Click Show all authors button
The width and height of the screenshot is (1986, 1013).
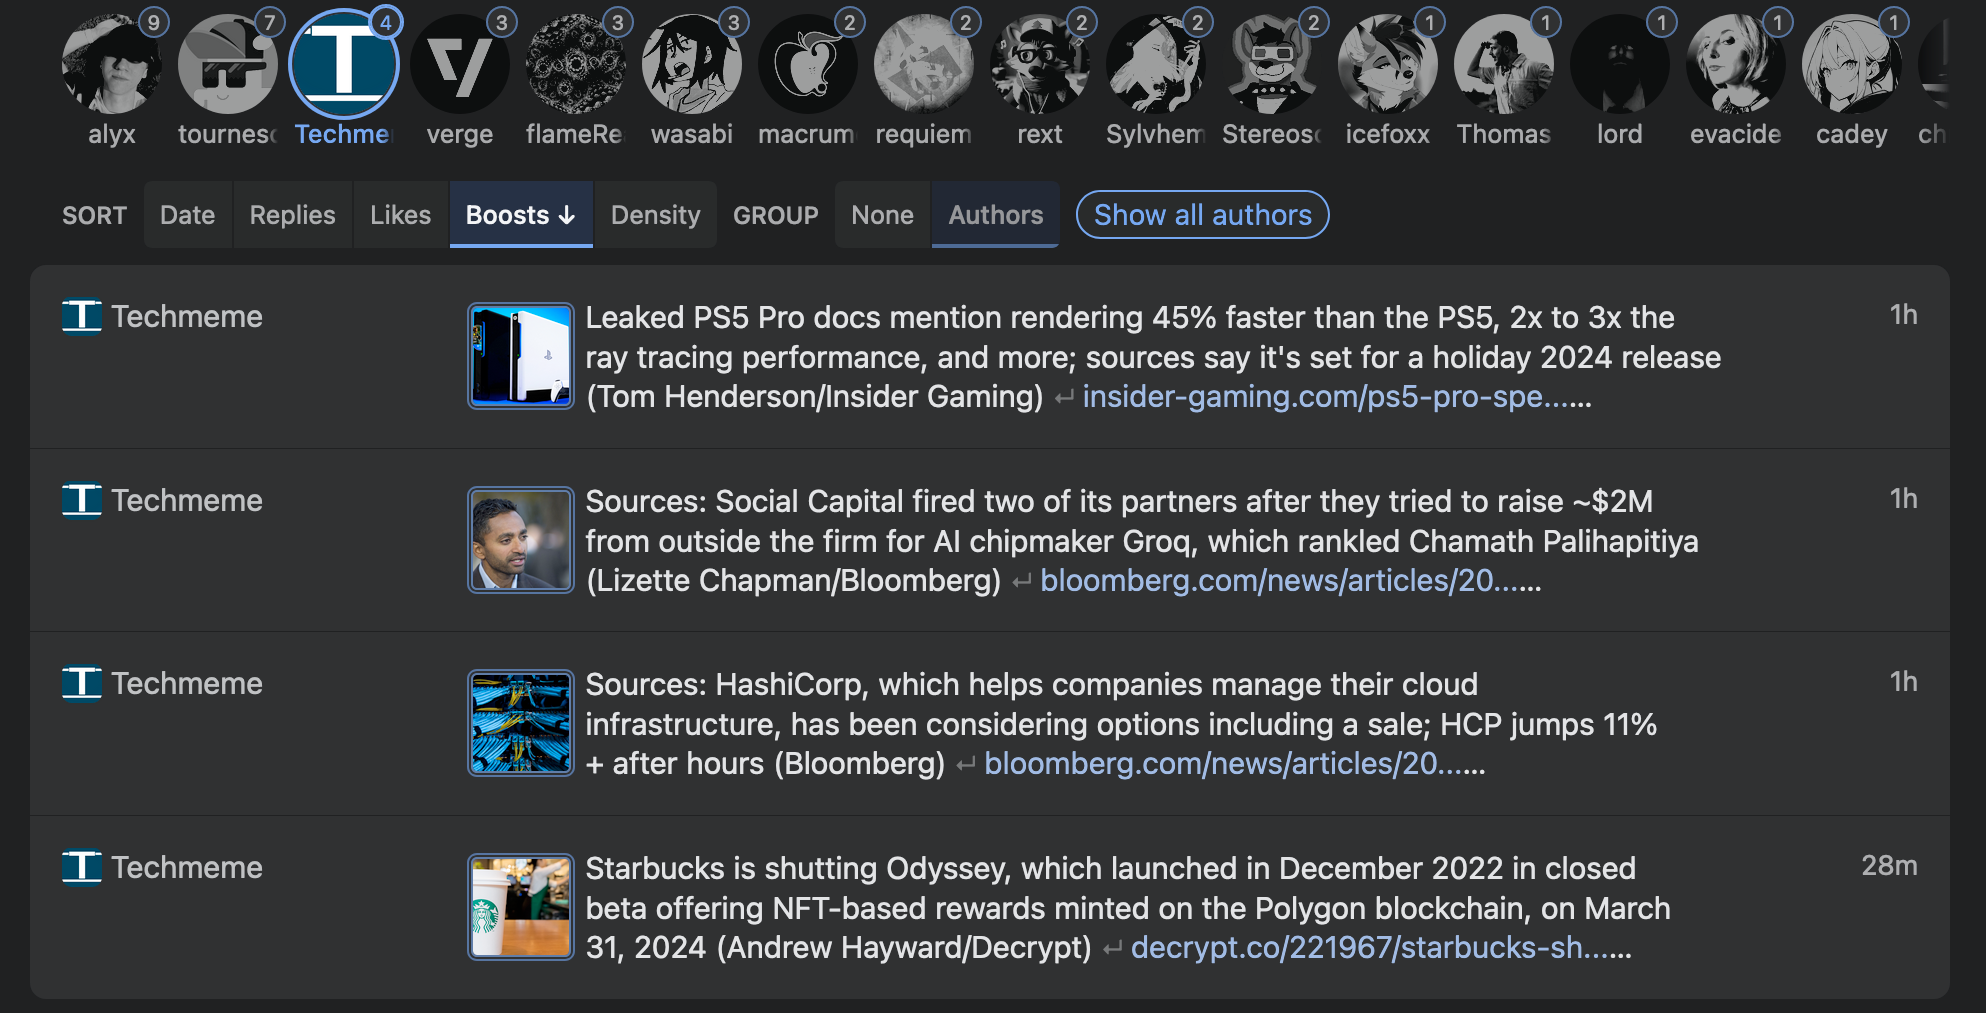pyautogui.click(x=1203, y=215)
